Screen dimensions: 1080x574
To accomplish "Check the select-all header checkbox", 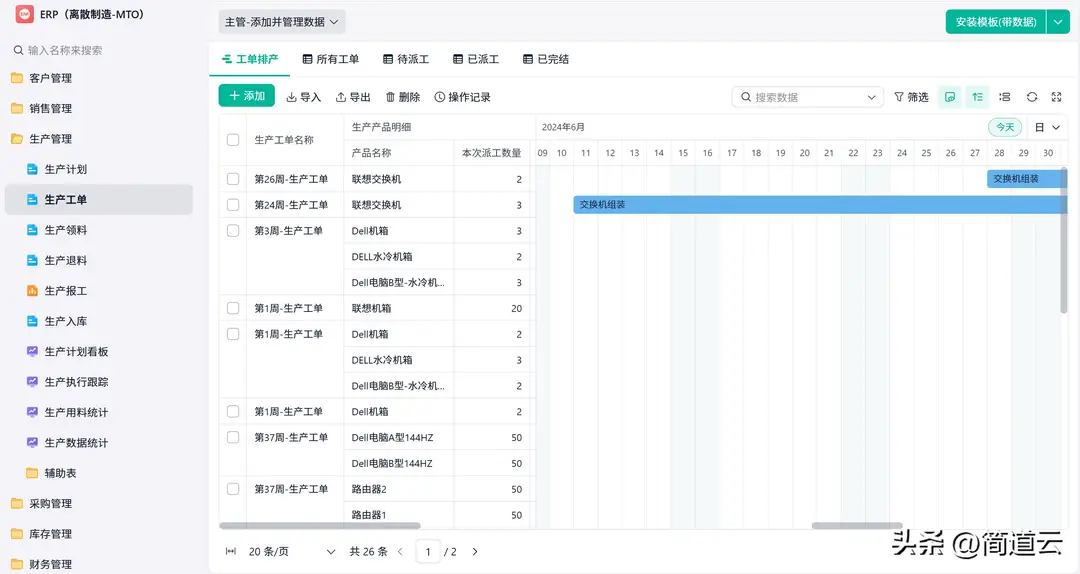I will click(x=233, y=140).
